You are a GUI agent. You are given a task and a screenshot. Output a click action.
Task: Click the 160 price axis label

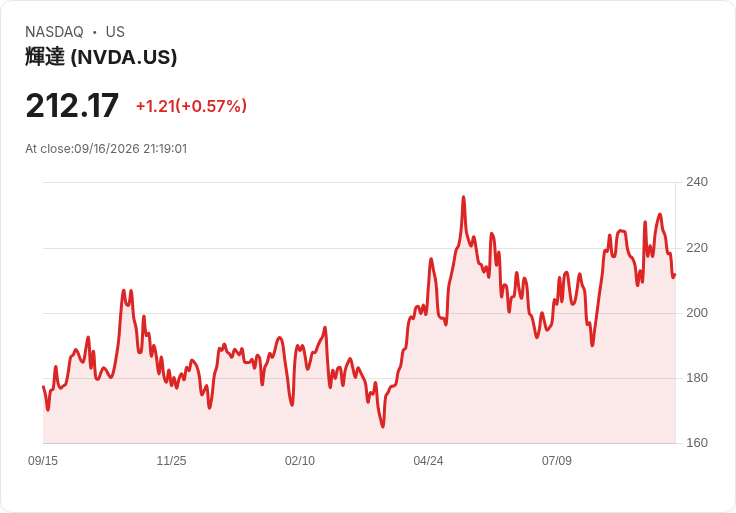[x=697, y=443]
